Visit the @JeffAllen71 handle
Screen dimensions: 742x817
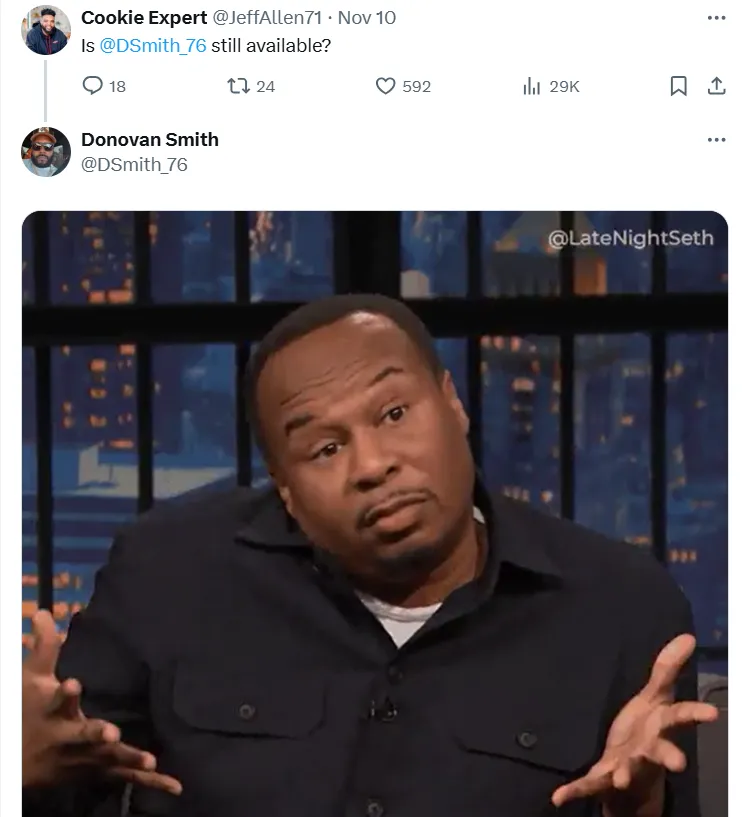point(267,18)
